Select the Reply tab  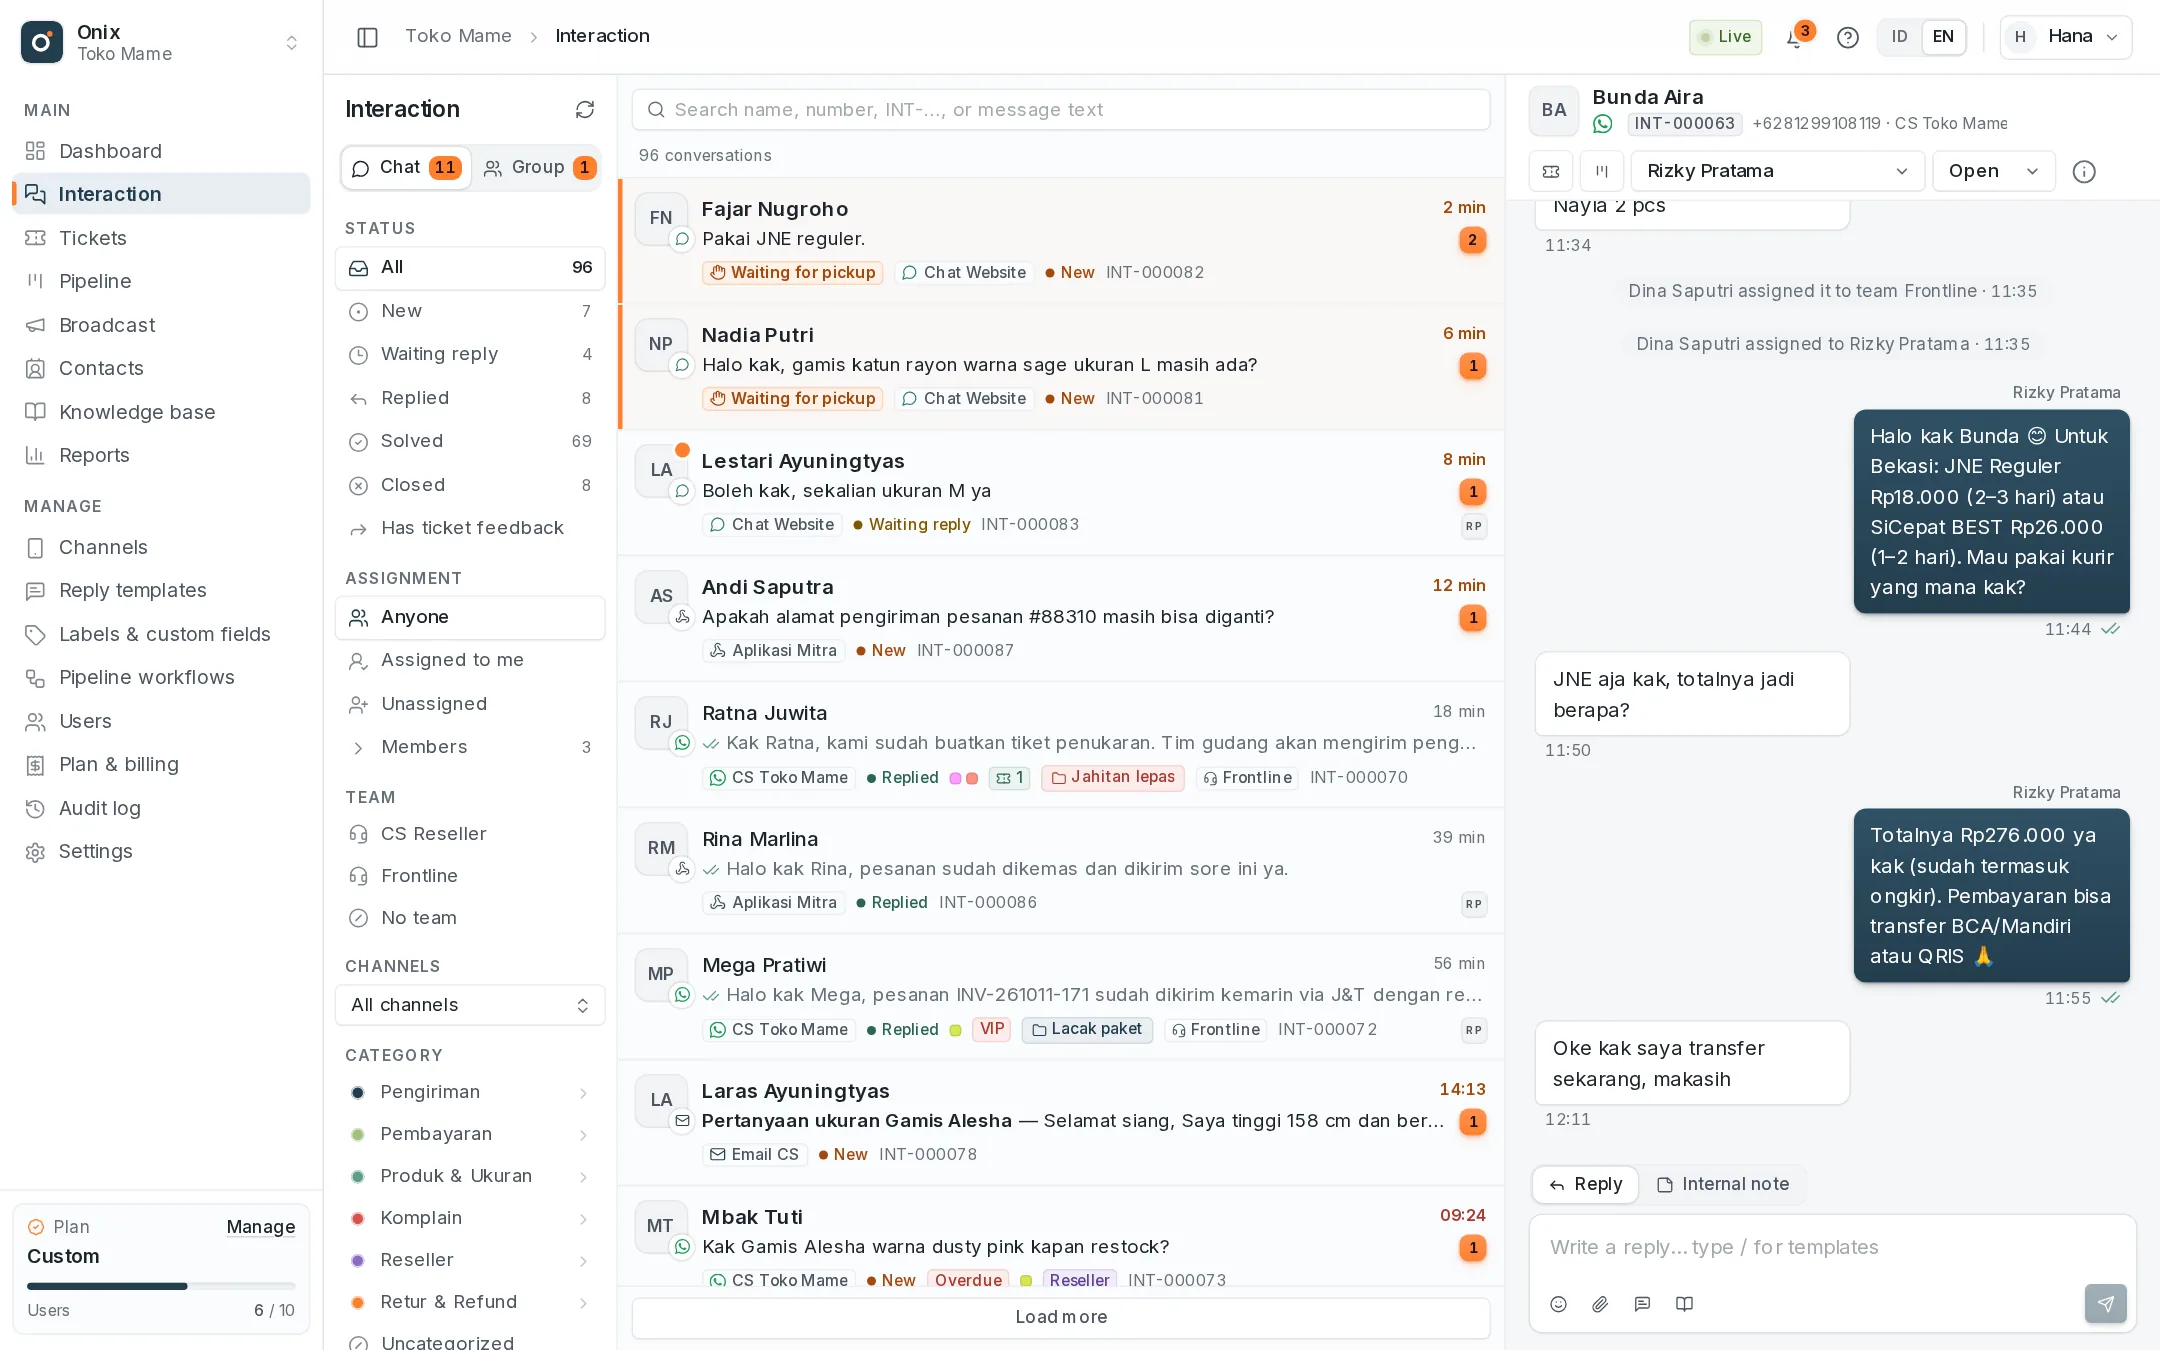1585,1184
